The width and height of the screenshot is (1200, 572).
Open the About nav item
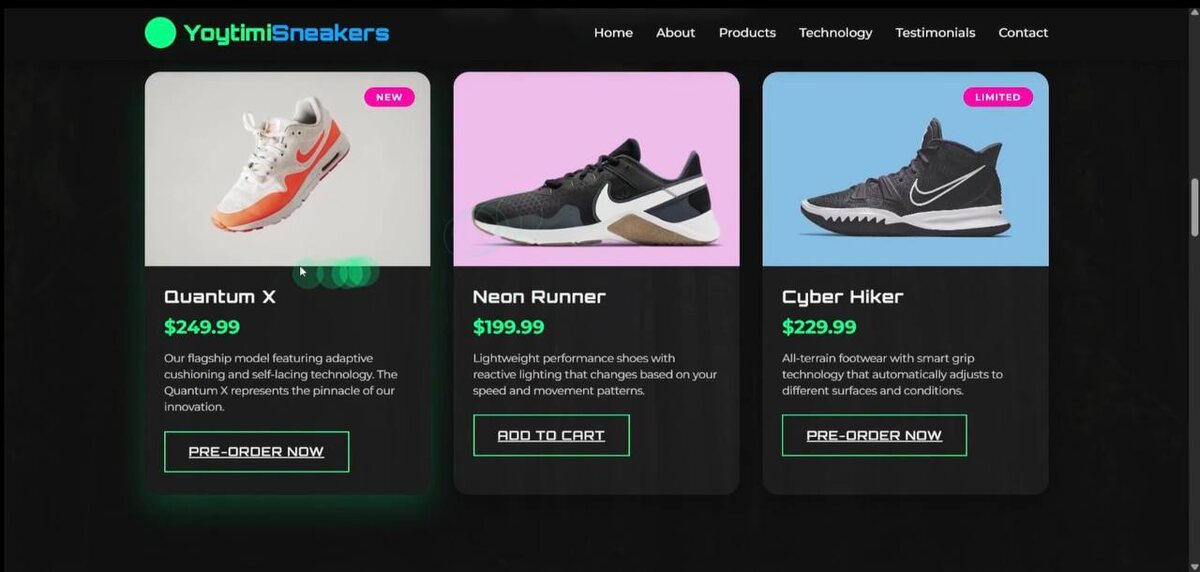point(675,33)
